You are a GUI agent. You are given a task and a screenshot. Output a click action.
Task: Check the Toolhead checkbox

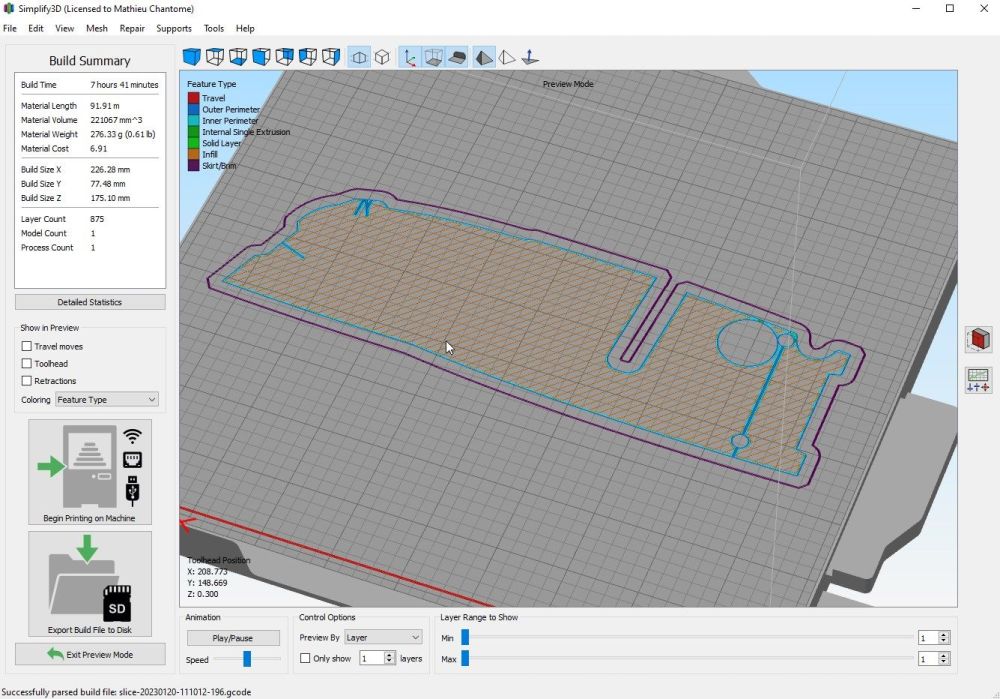pyautogui.click(x=27, y=364)
